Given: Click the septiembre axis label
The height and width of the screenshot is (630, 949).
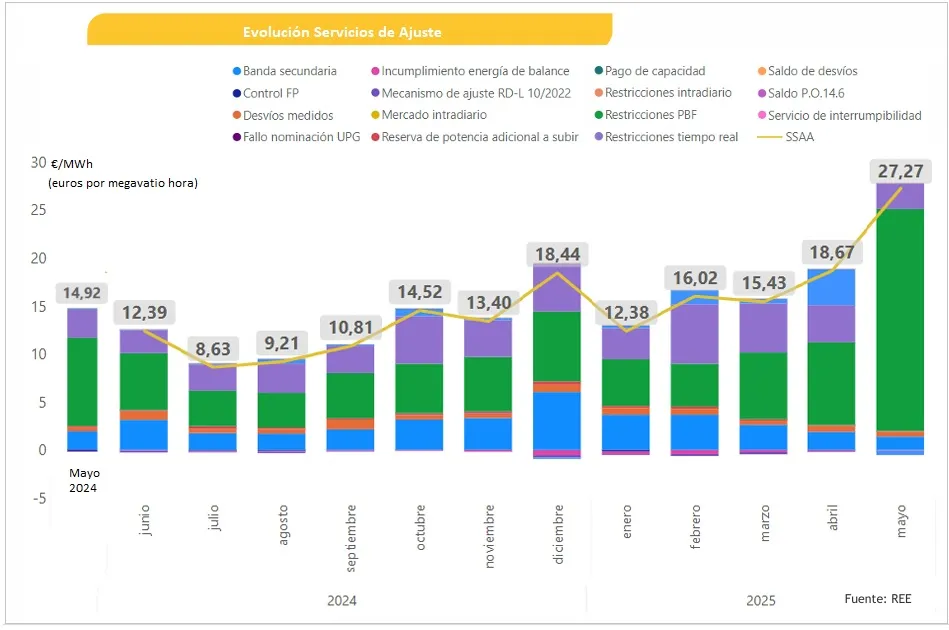Looking at the screenshot, I should pos(351,538).
